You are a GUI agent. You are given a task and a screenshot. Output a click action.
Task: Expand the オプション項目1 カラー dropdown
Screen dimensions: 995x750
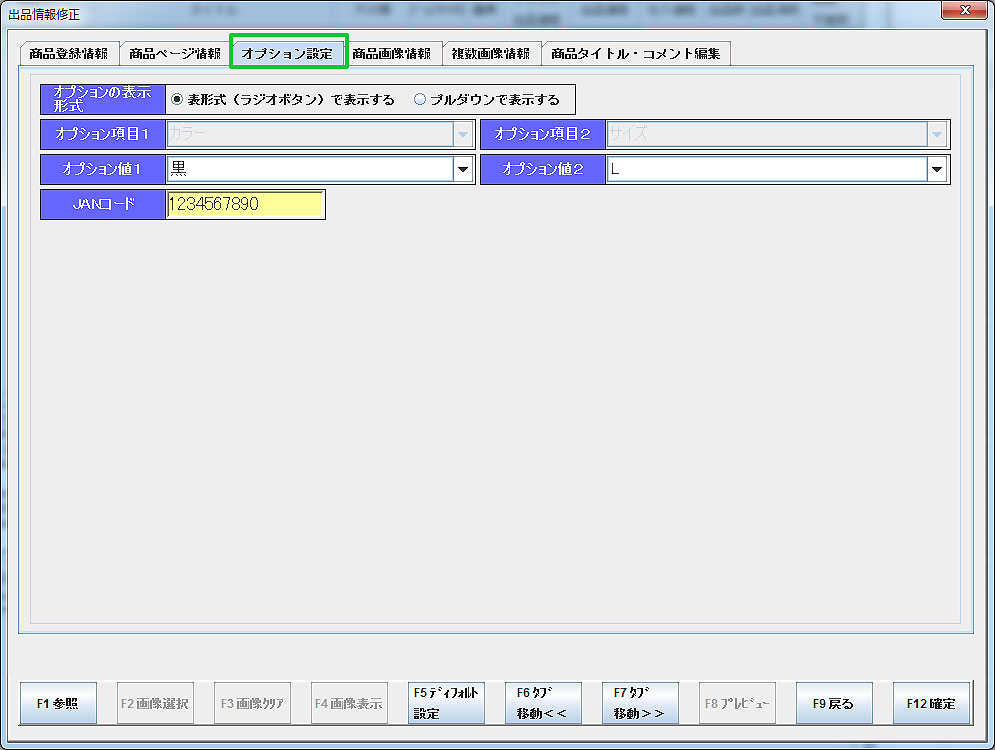[x=462, y=134]
